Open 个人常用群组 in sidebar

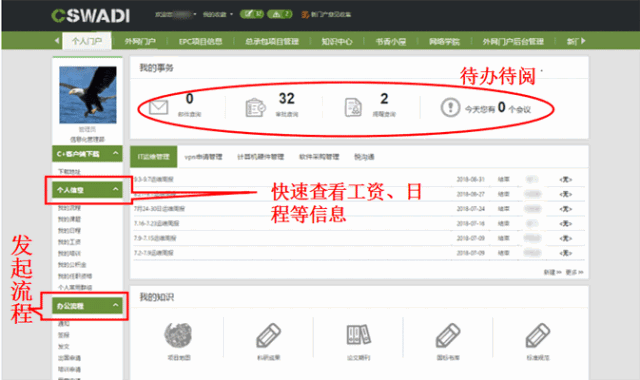coord(75,287)
